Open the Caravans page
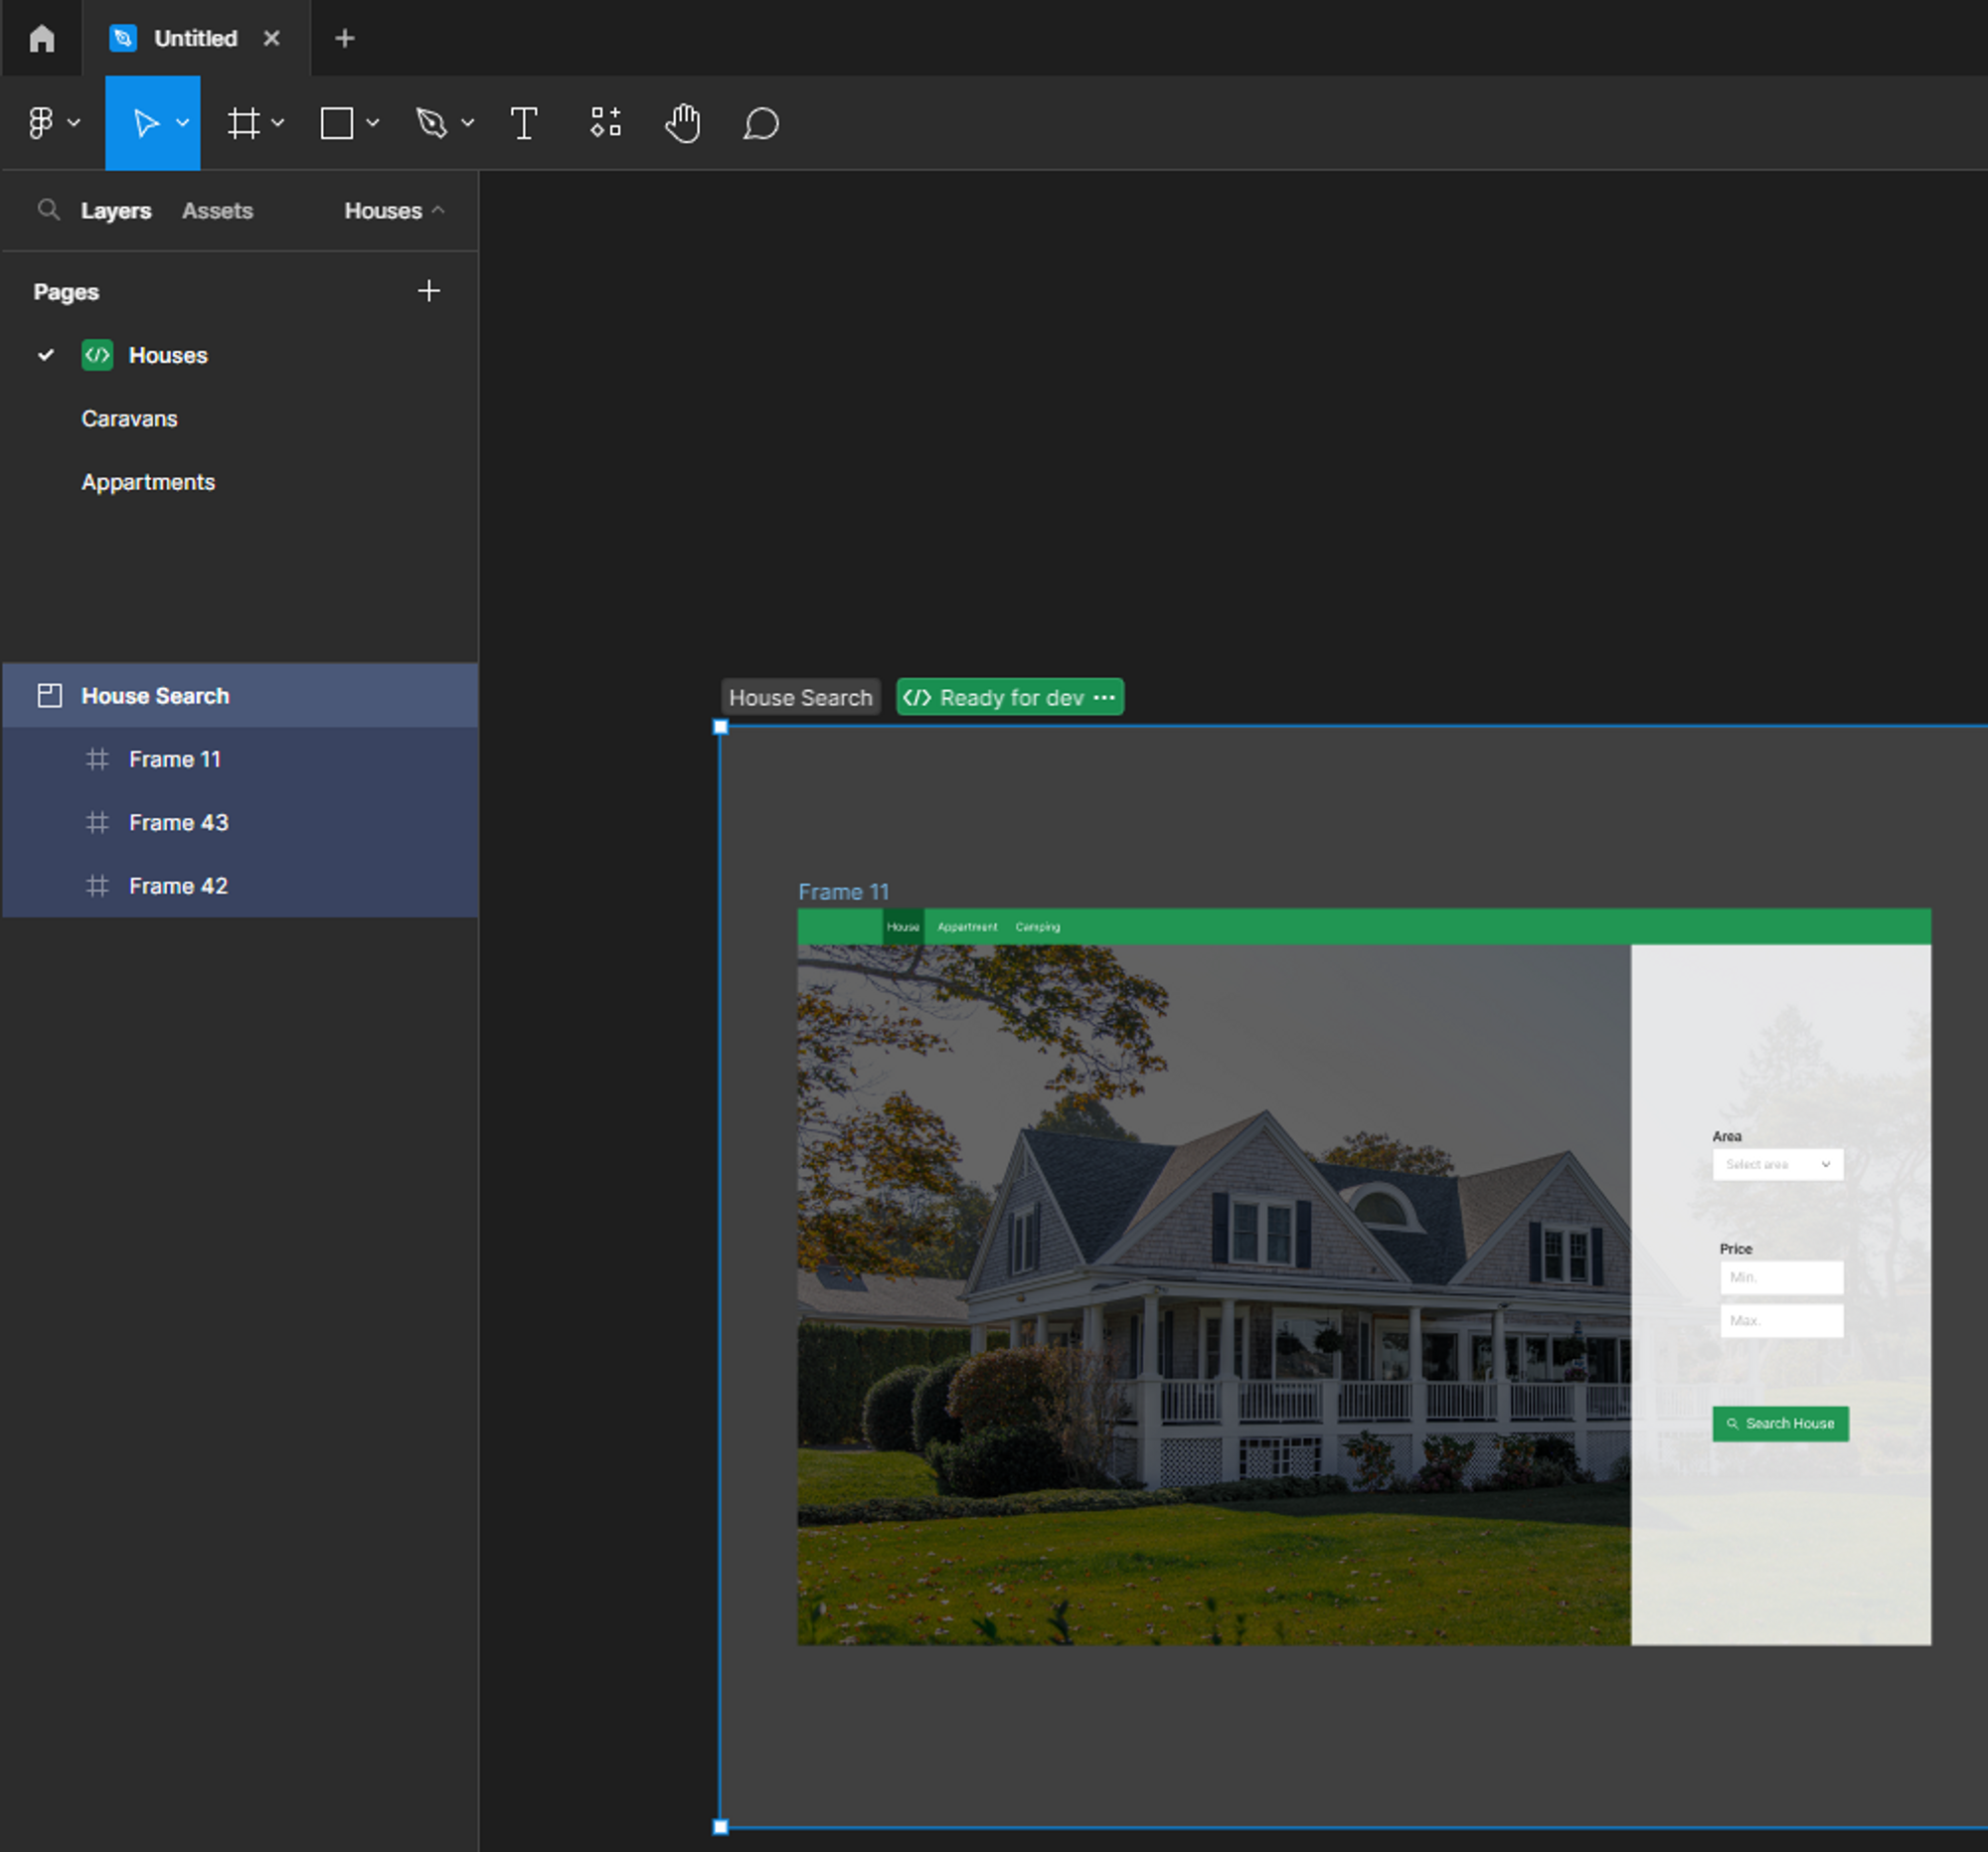The image size is (1988, 1852). (x=129, y=419)
